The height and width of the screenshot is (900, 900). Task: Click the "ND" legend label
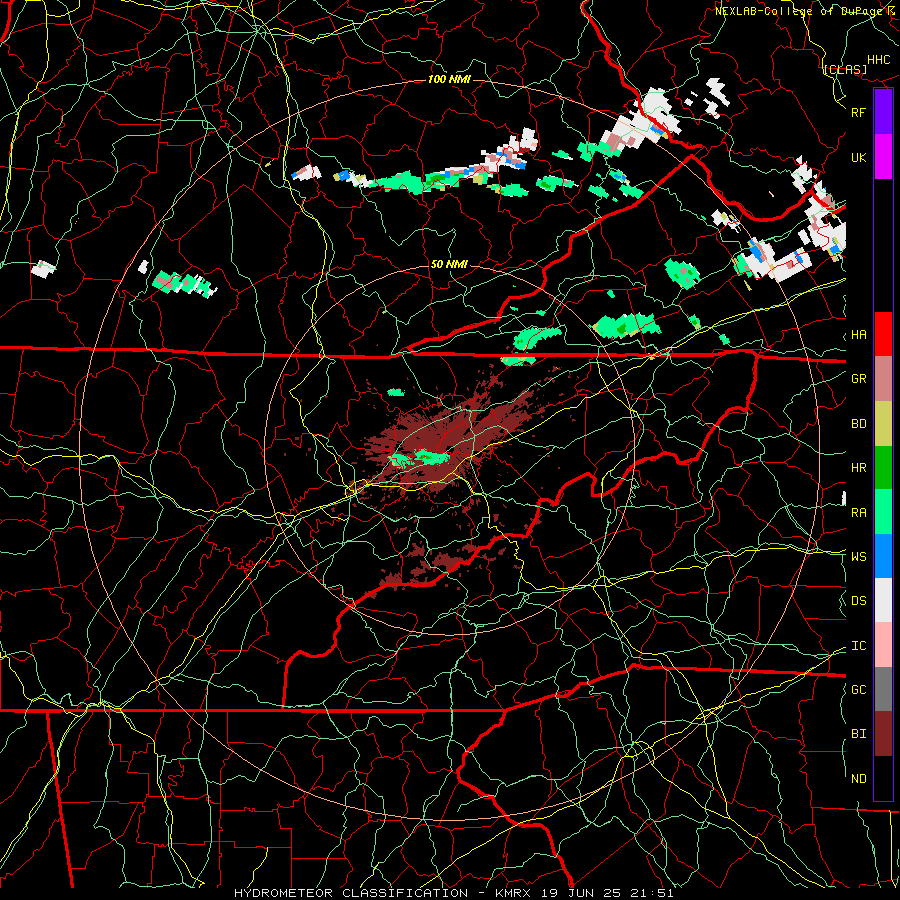pos(858,779)
